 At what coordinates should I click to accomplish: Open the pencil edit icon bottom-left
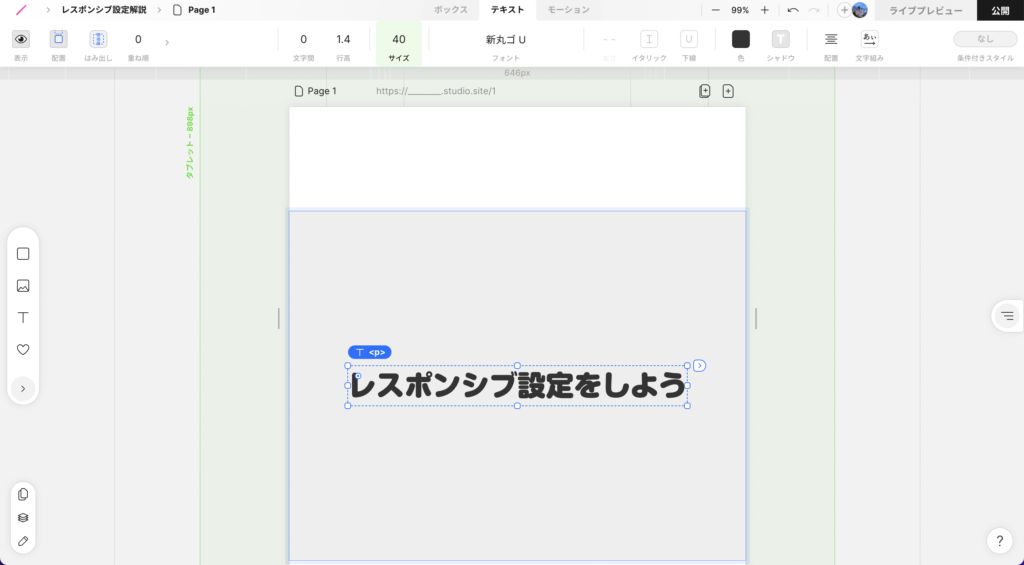click(x=23, y=541)
